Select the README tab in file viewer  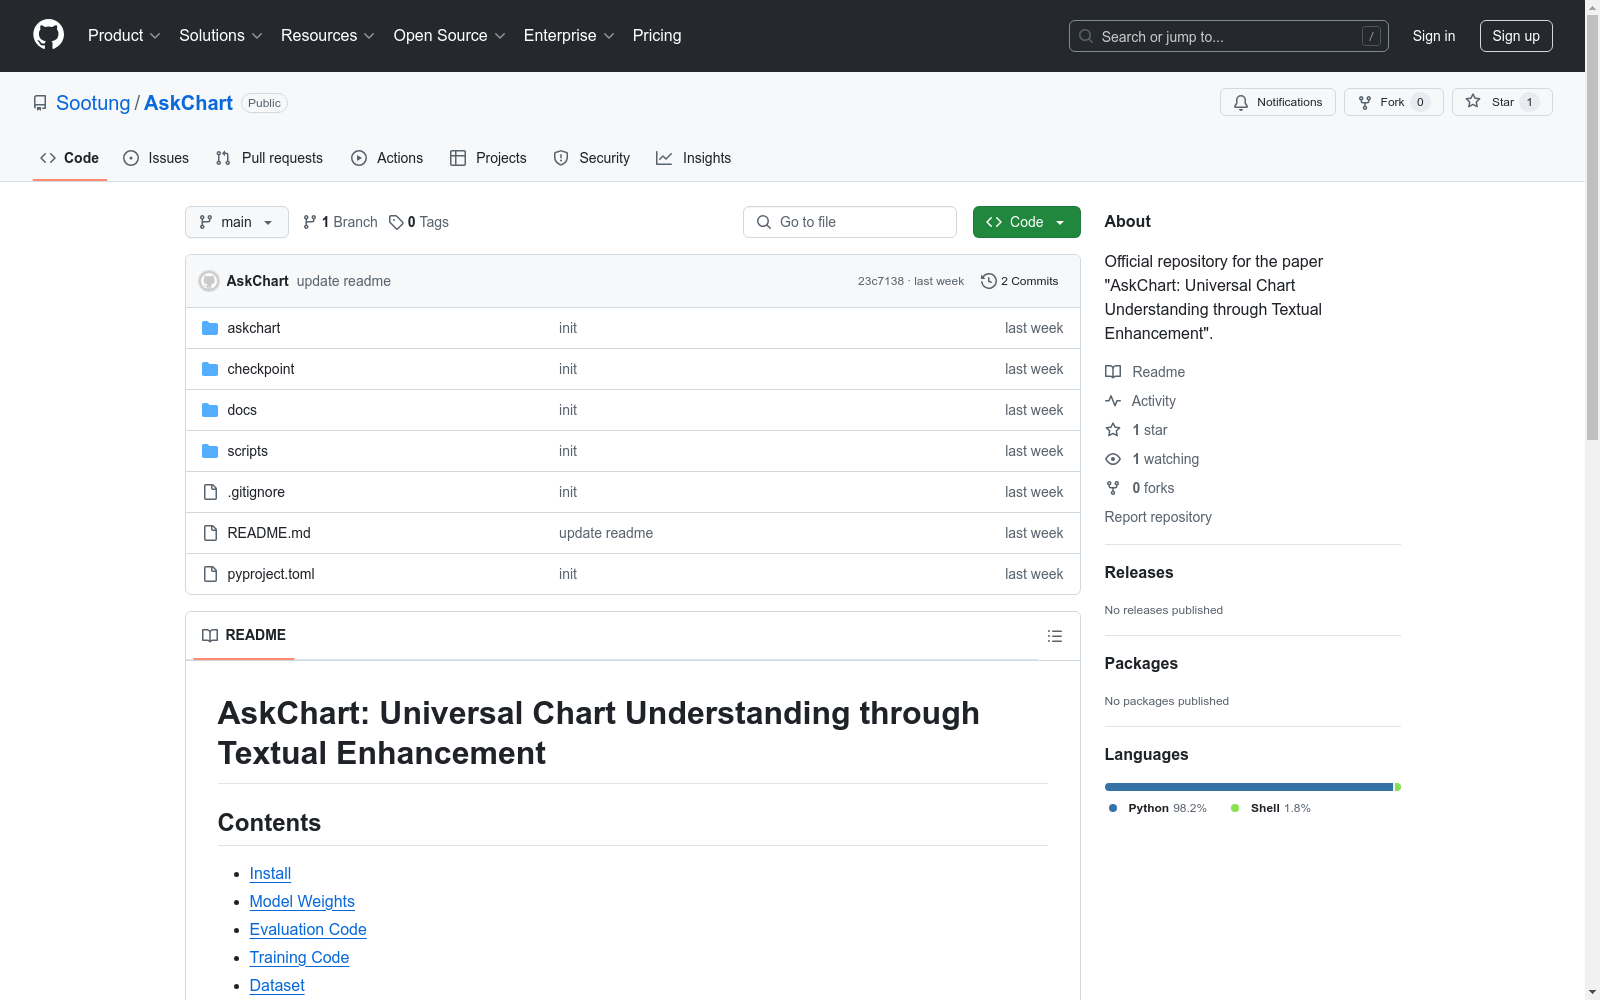(x=244, y=635)
